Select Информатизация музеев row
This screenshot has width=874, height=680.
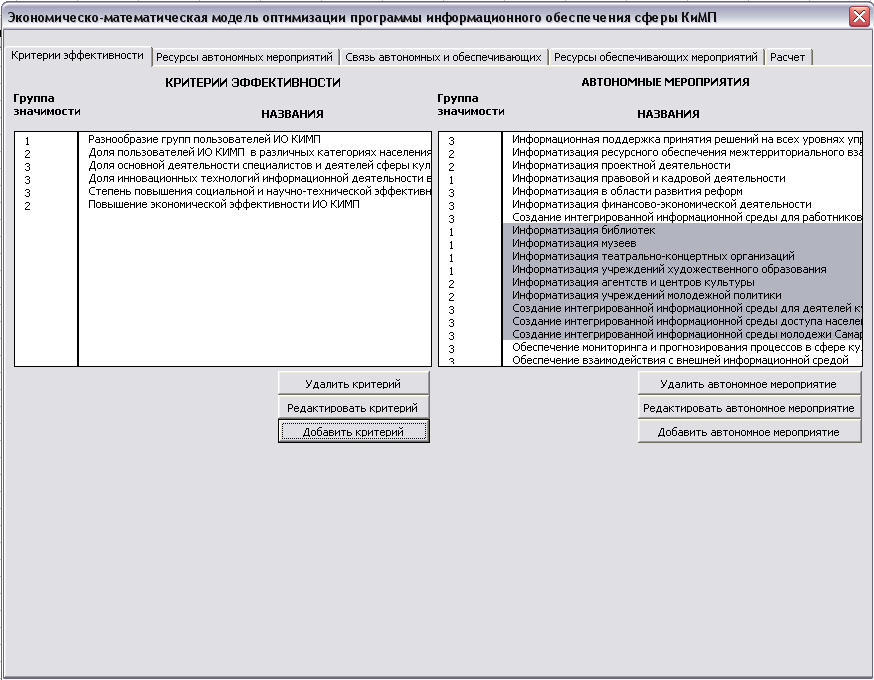click(682, 244)
